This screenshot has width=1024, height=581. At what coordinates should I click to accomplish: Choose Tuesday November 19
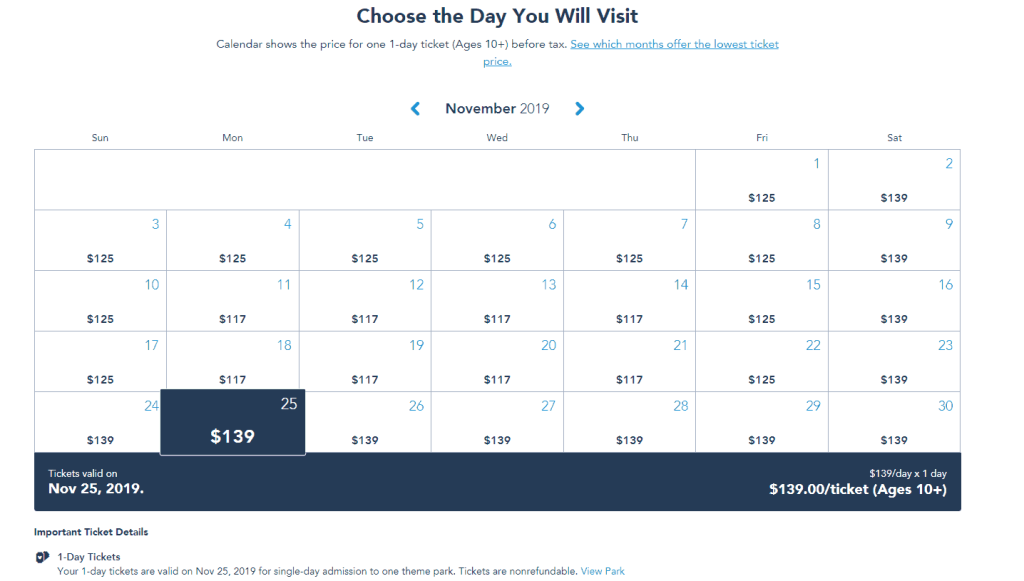[x=365, y=362]
